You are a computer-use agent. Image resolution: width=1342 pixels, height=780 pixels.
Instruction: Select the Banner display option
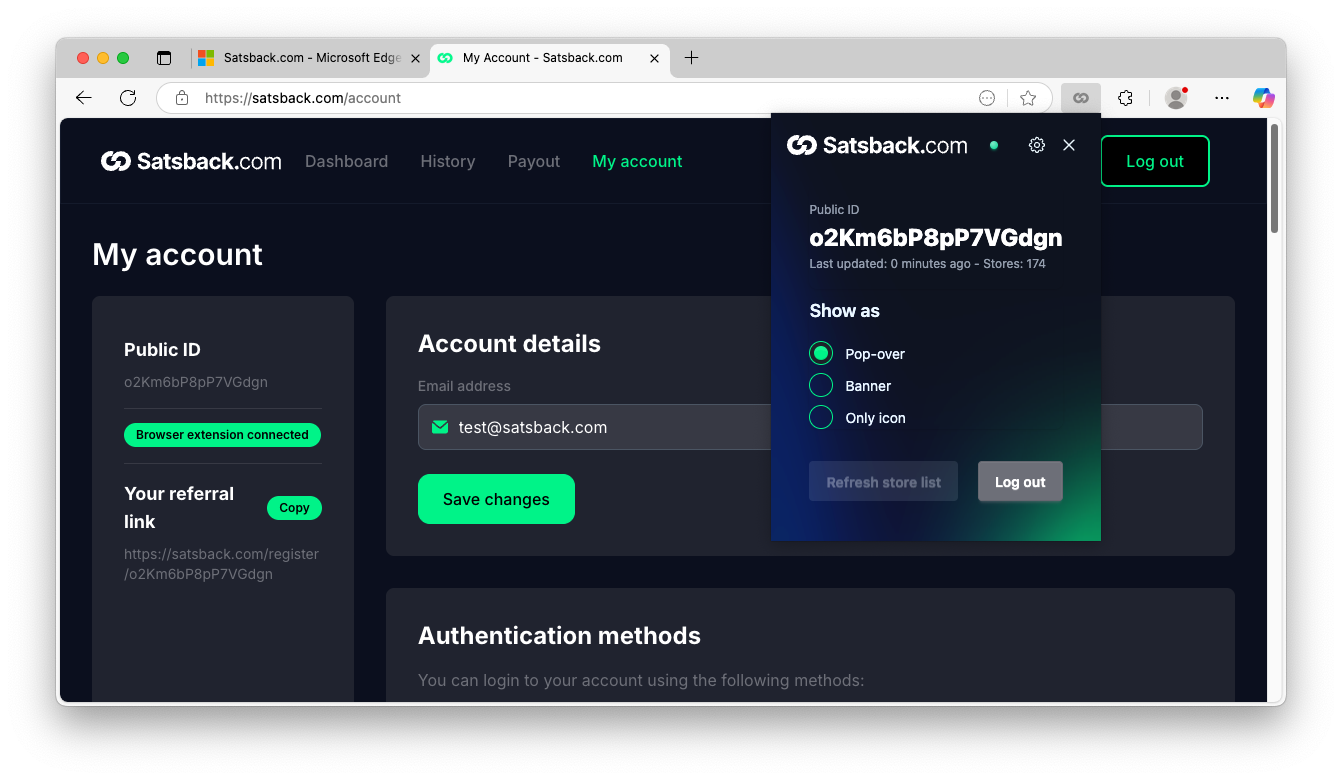821,385
